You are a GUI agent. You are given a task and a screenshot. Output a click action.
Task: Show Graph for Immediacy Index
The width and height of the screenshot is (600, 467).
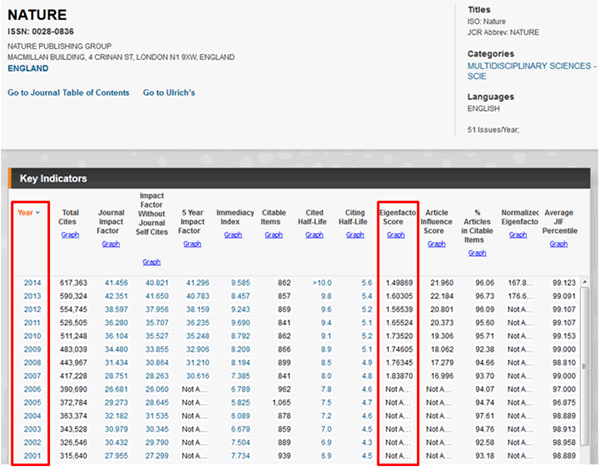(233, 235)
